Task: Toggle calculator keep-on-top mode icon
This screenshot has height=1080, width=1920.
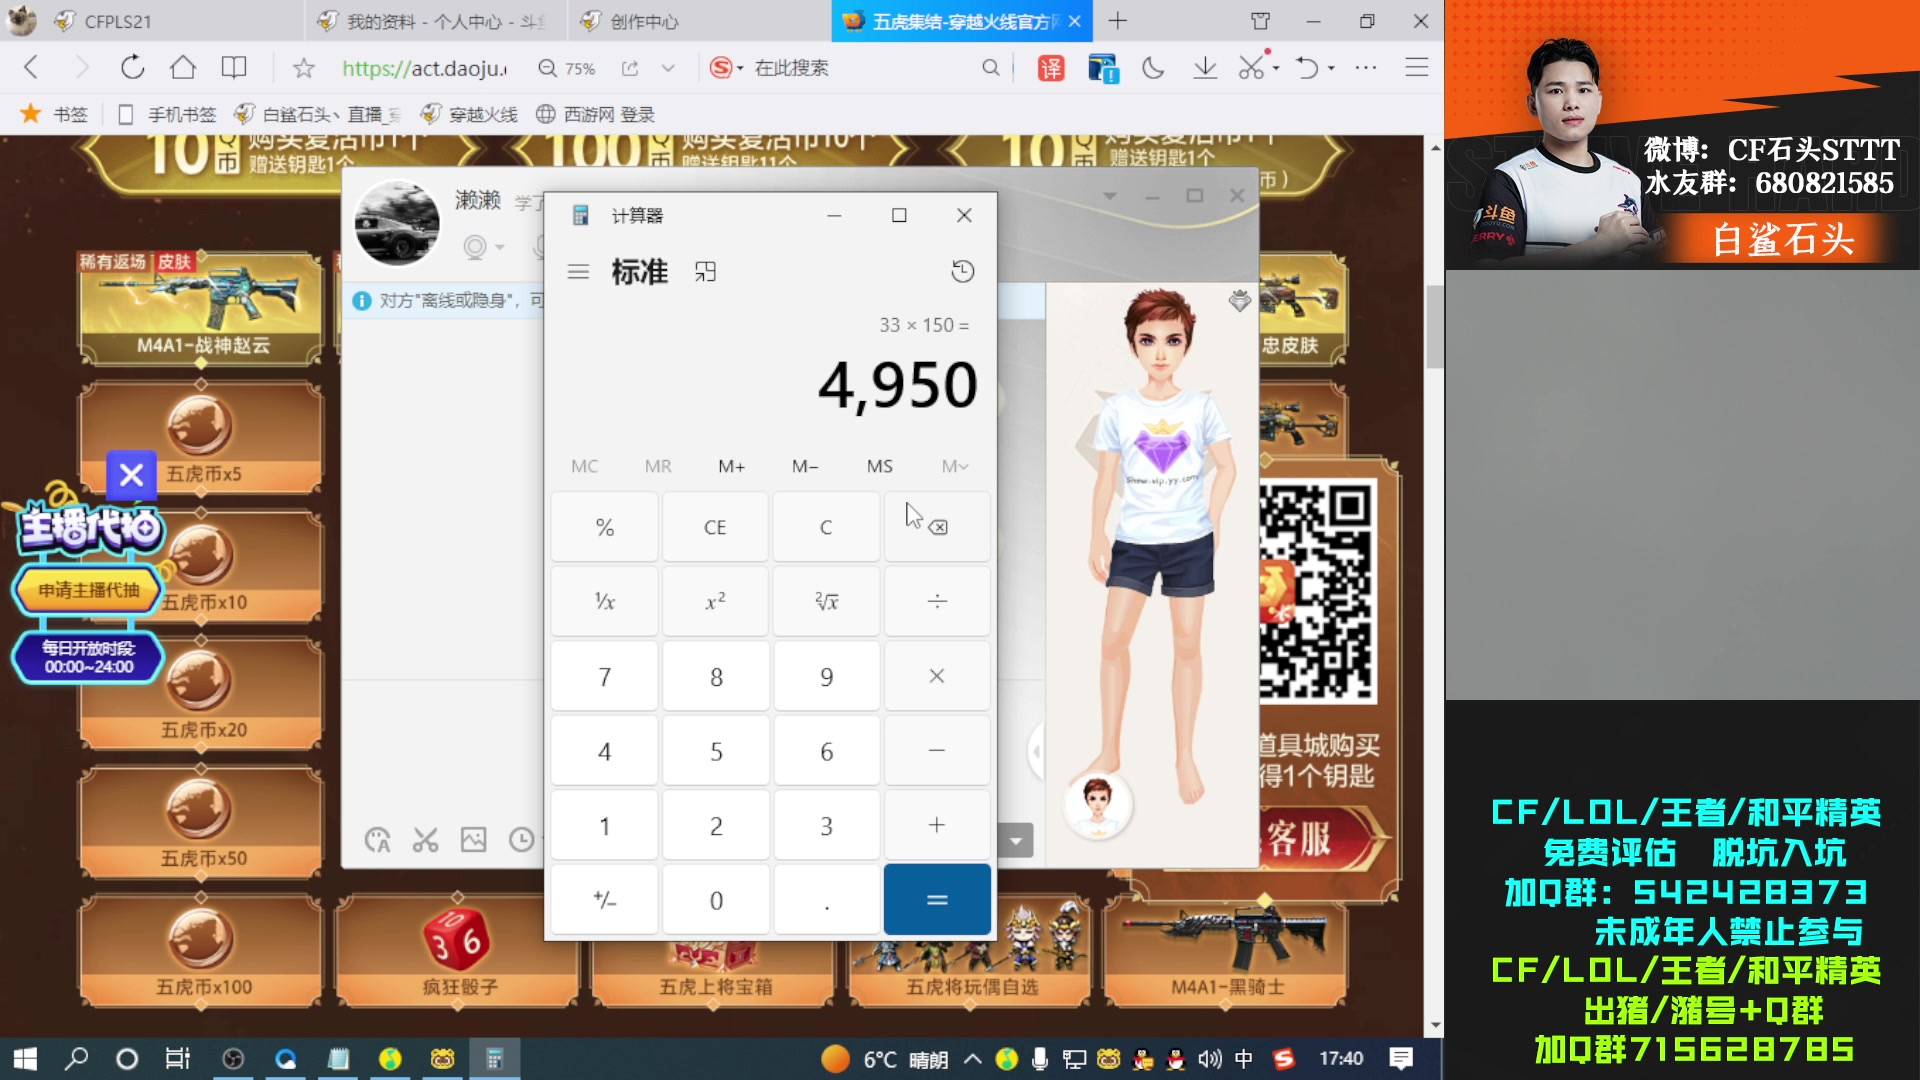Action: coord(705,272)
